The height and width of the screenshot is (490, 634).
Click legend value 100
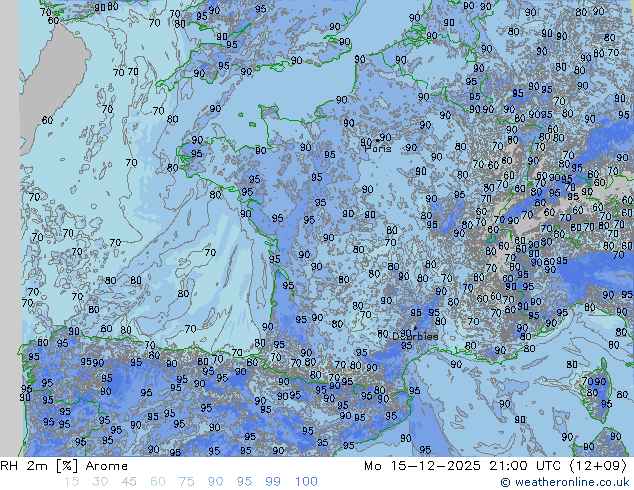coord(306,482)
